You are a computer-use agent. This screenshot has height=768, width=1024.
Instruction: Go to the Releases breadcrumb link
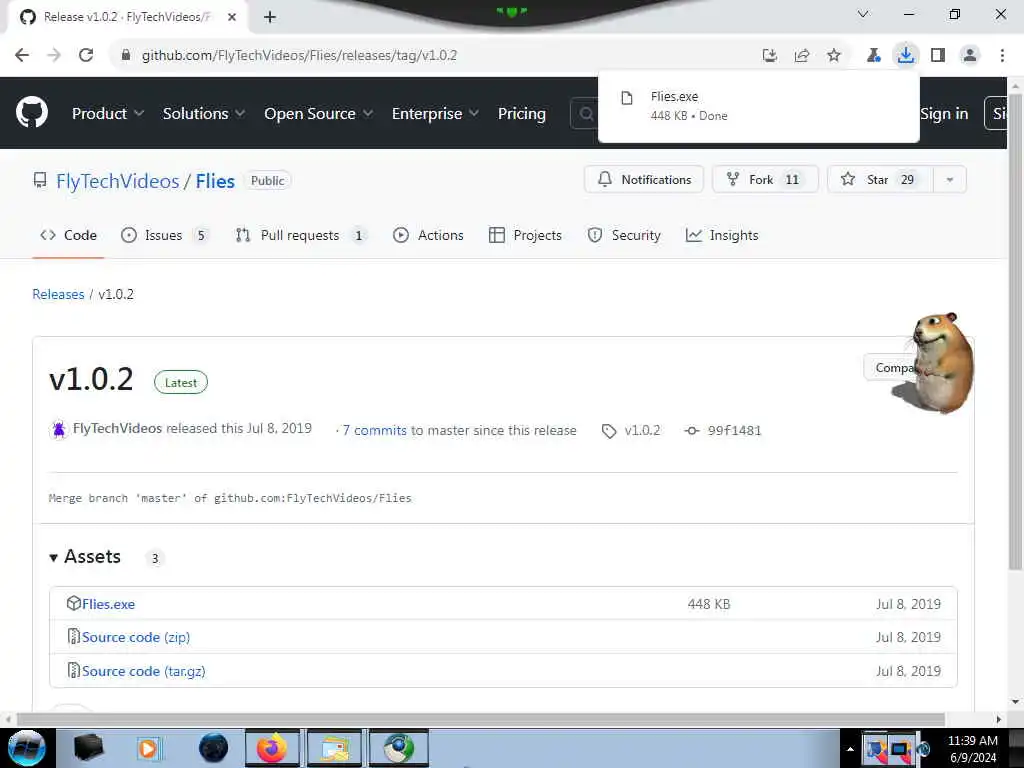[x=58, y=295]
